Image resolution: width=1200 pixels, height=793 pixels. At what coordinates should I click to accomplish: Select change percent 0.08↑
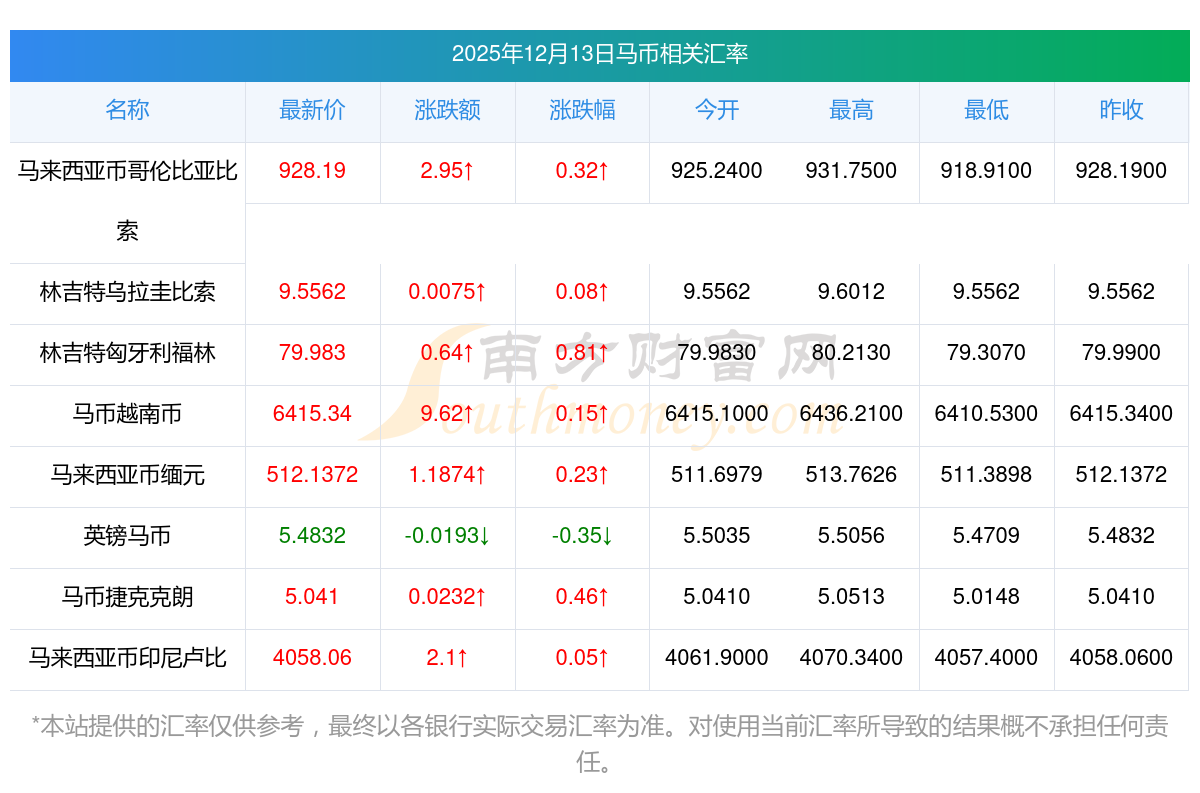(582, 292)
